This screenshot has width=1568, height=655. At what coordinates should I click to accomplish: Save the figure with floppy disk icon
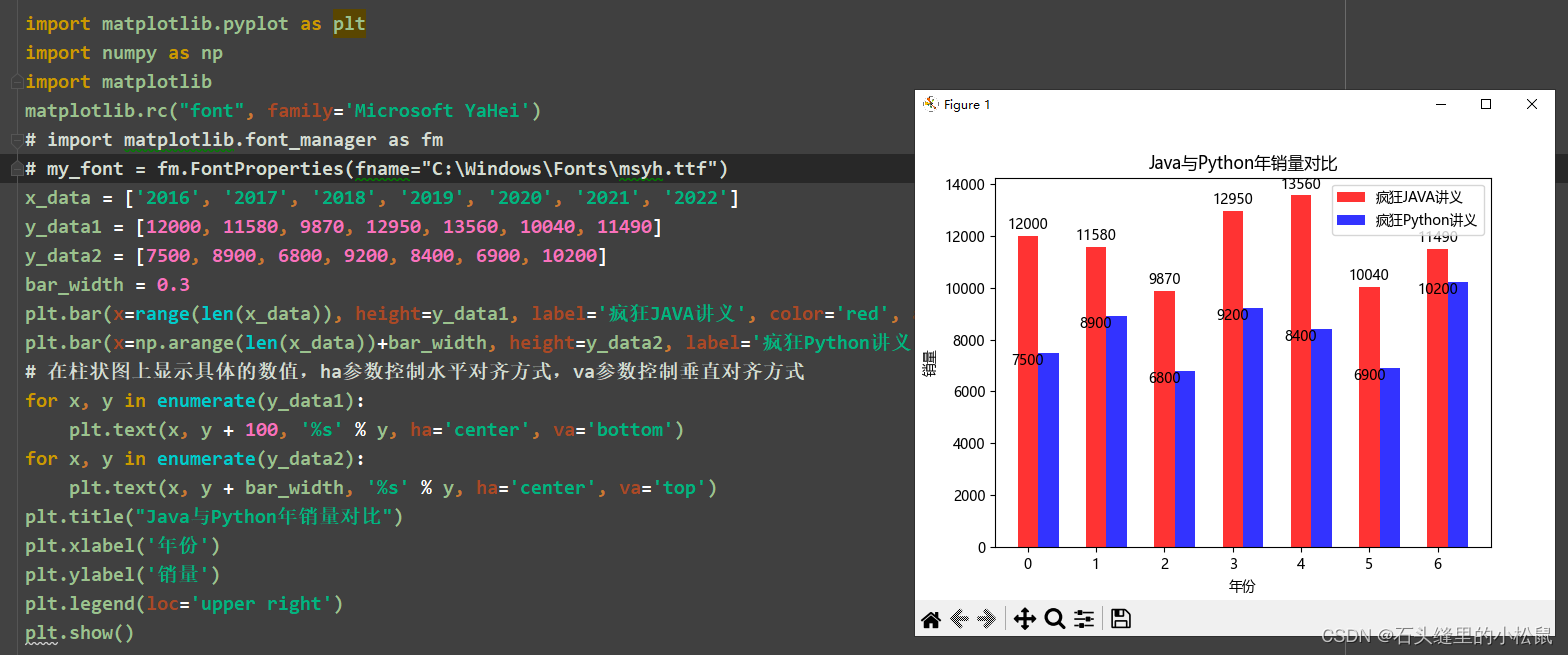click(x=1121, y=620)
